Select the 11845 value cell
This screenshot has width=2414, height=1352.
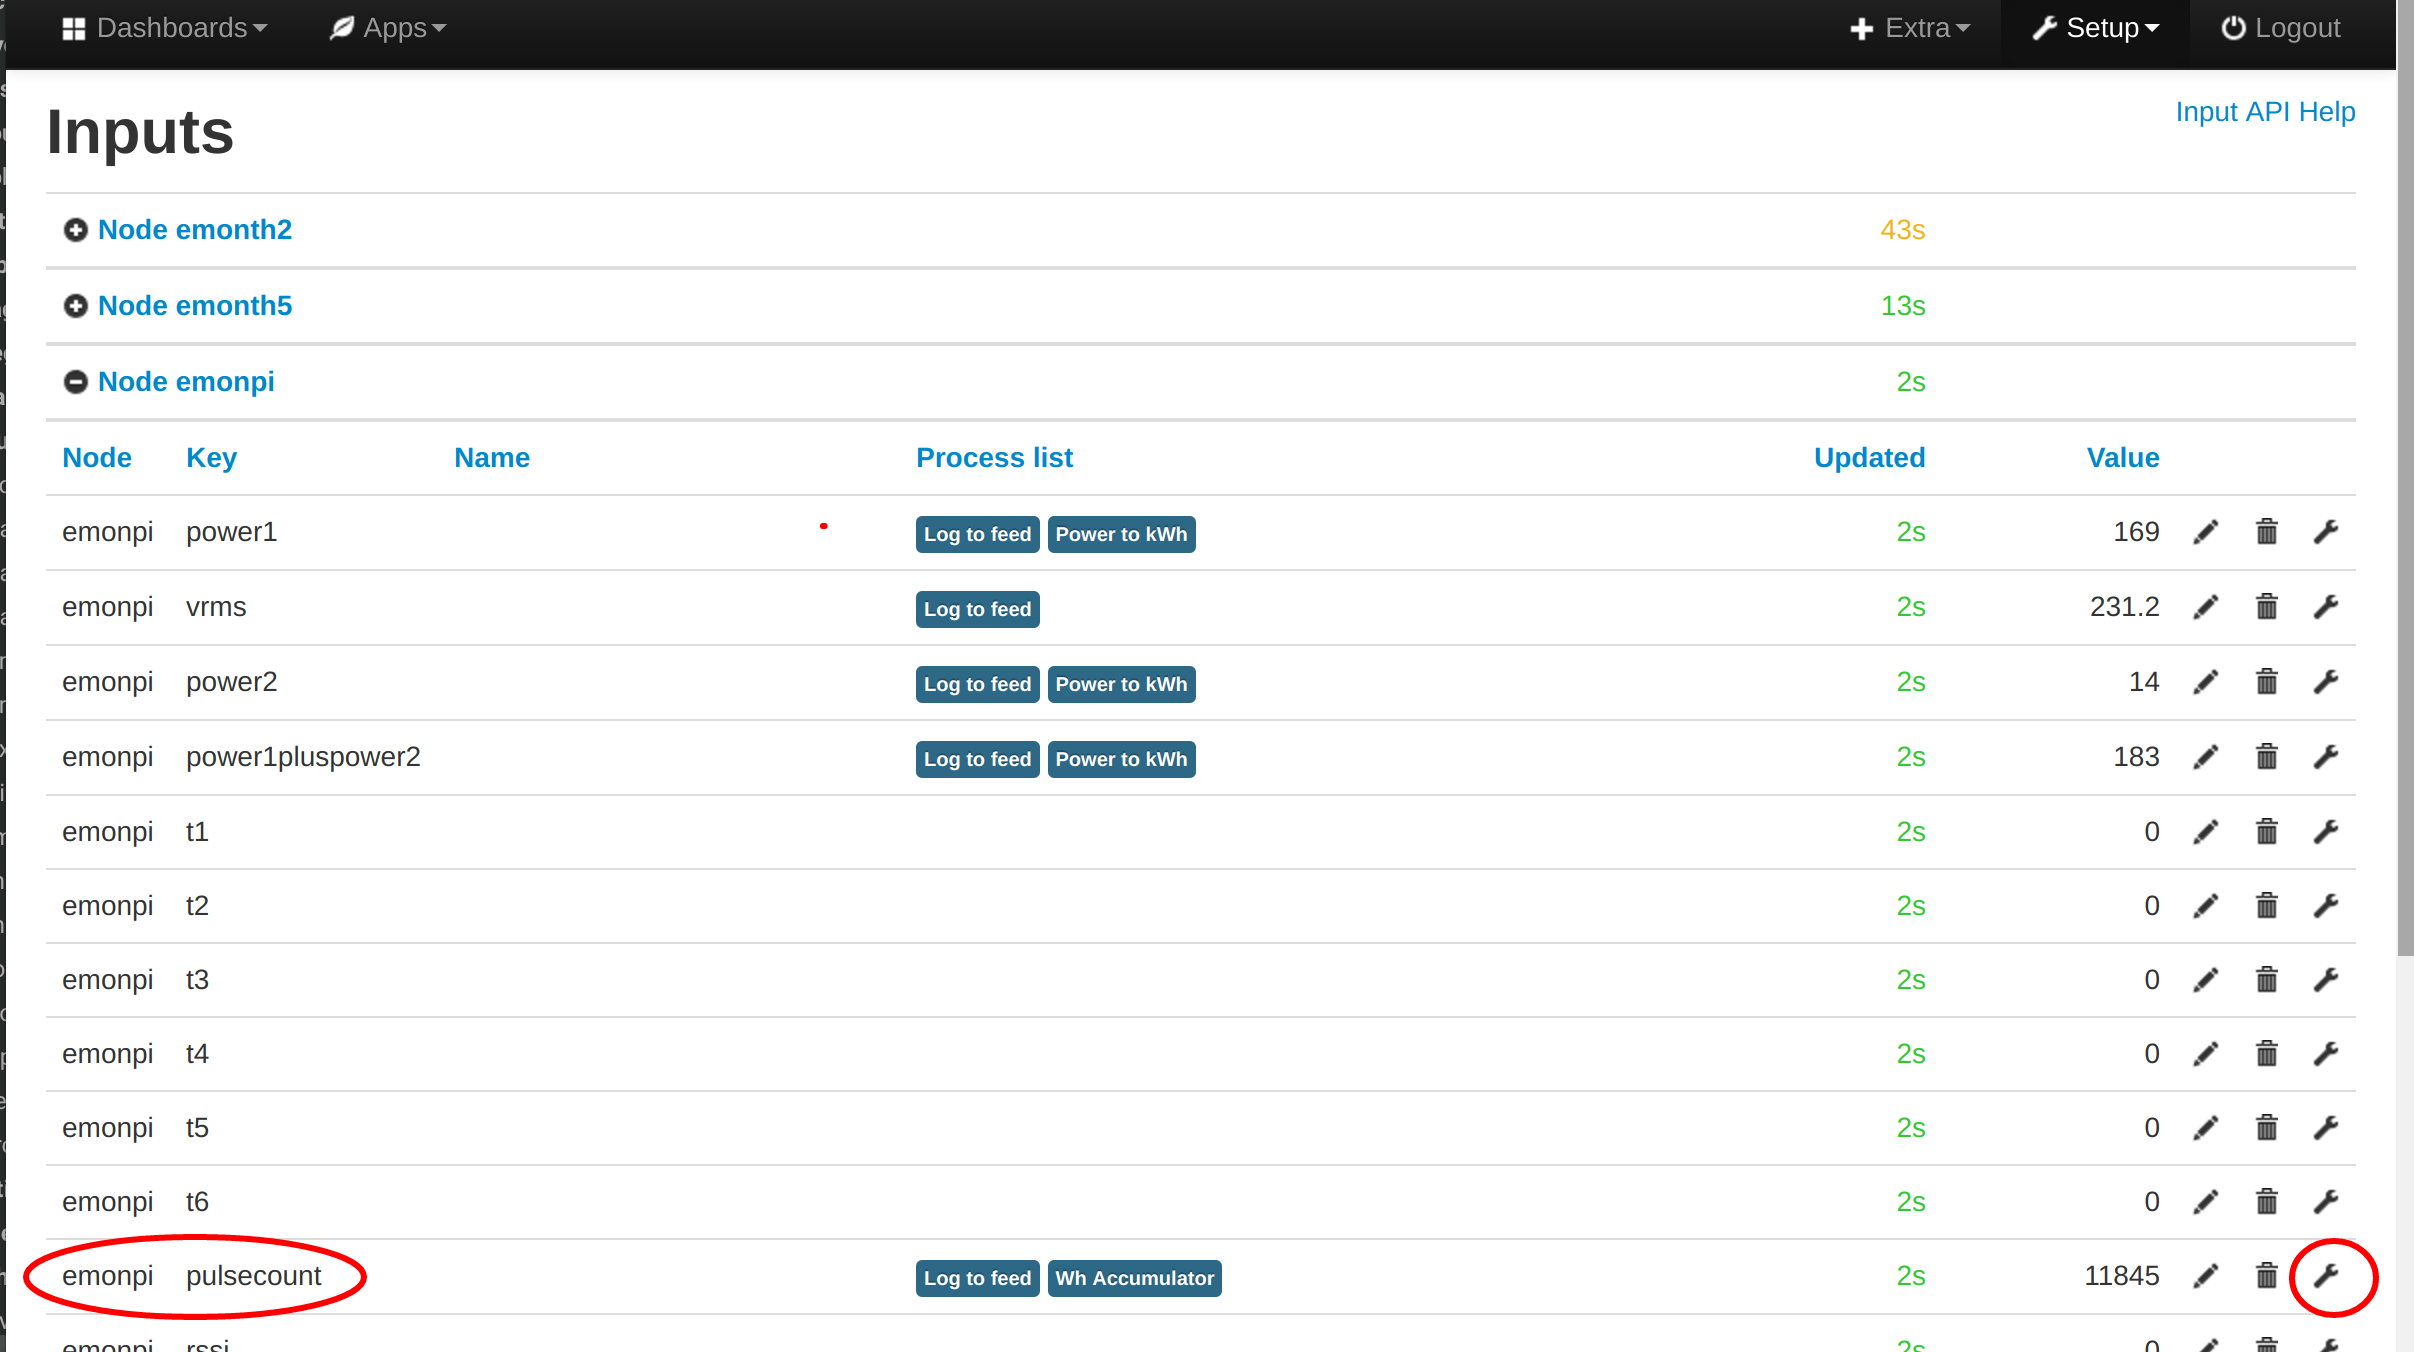click(x=2121, y=1276)
